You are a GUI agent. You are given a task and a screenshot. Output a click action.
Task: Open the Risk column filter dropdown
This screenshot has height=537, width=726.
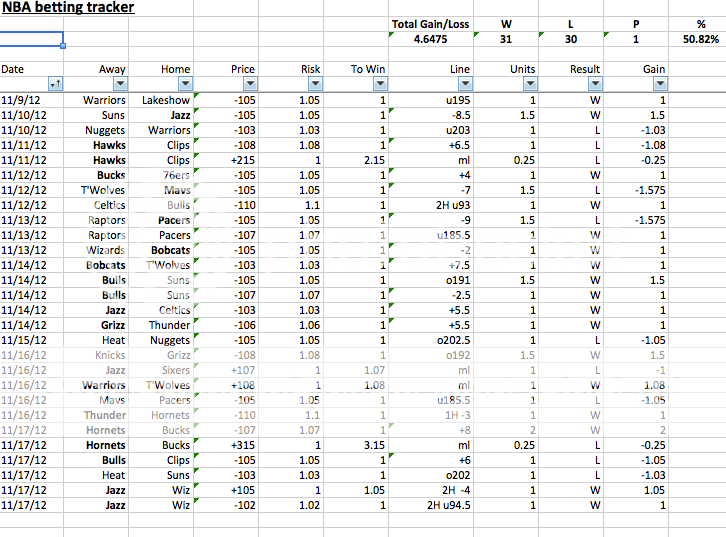[315, 84]
